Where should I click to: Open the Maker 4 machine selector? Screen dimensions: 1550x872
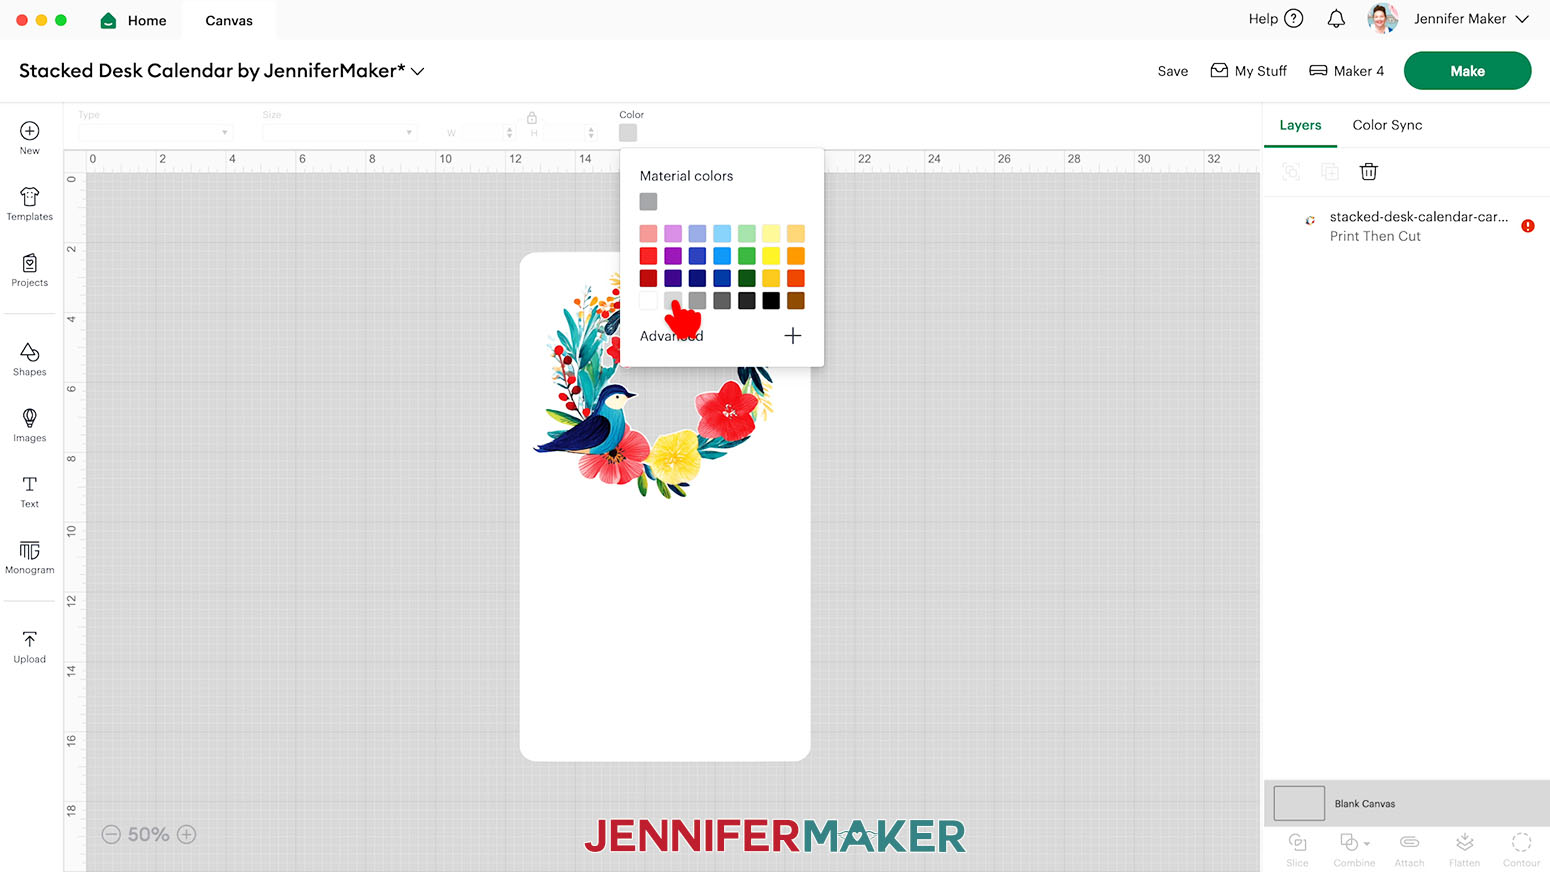[x=1346, y=71]
